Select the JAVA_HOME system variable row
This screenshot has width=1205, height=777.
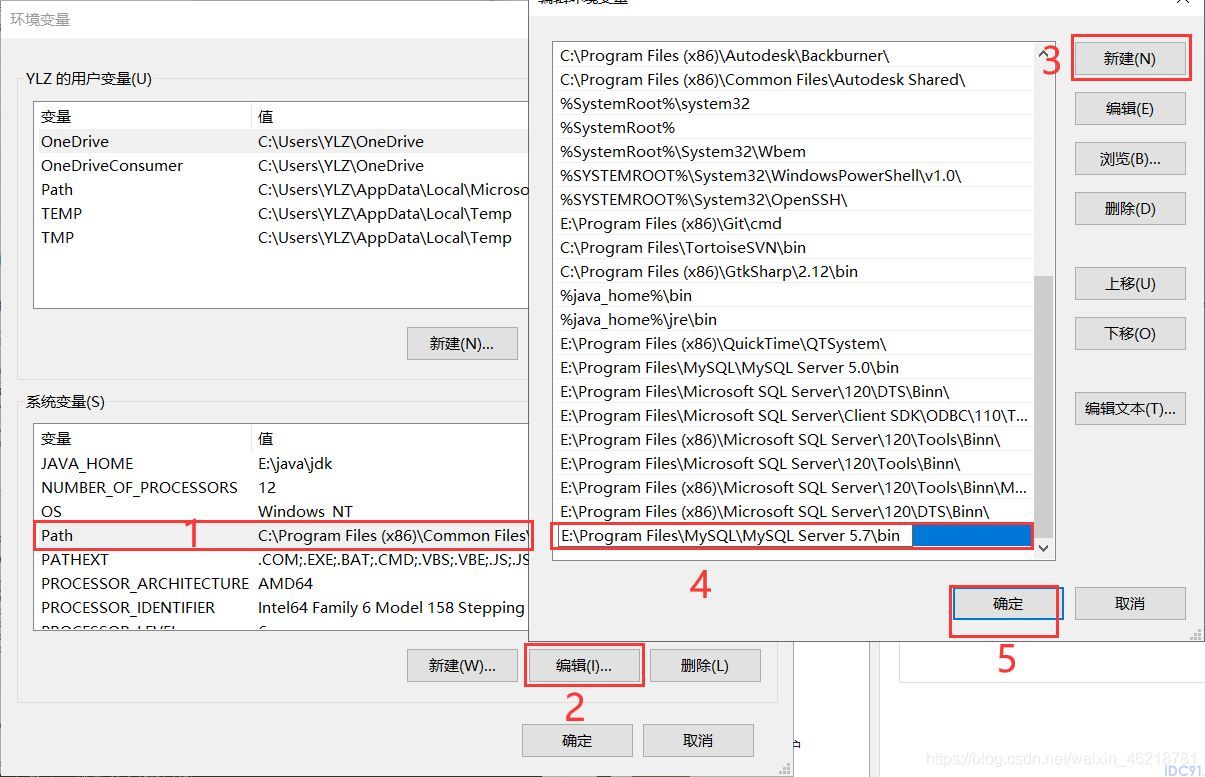(282, 464)
